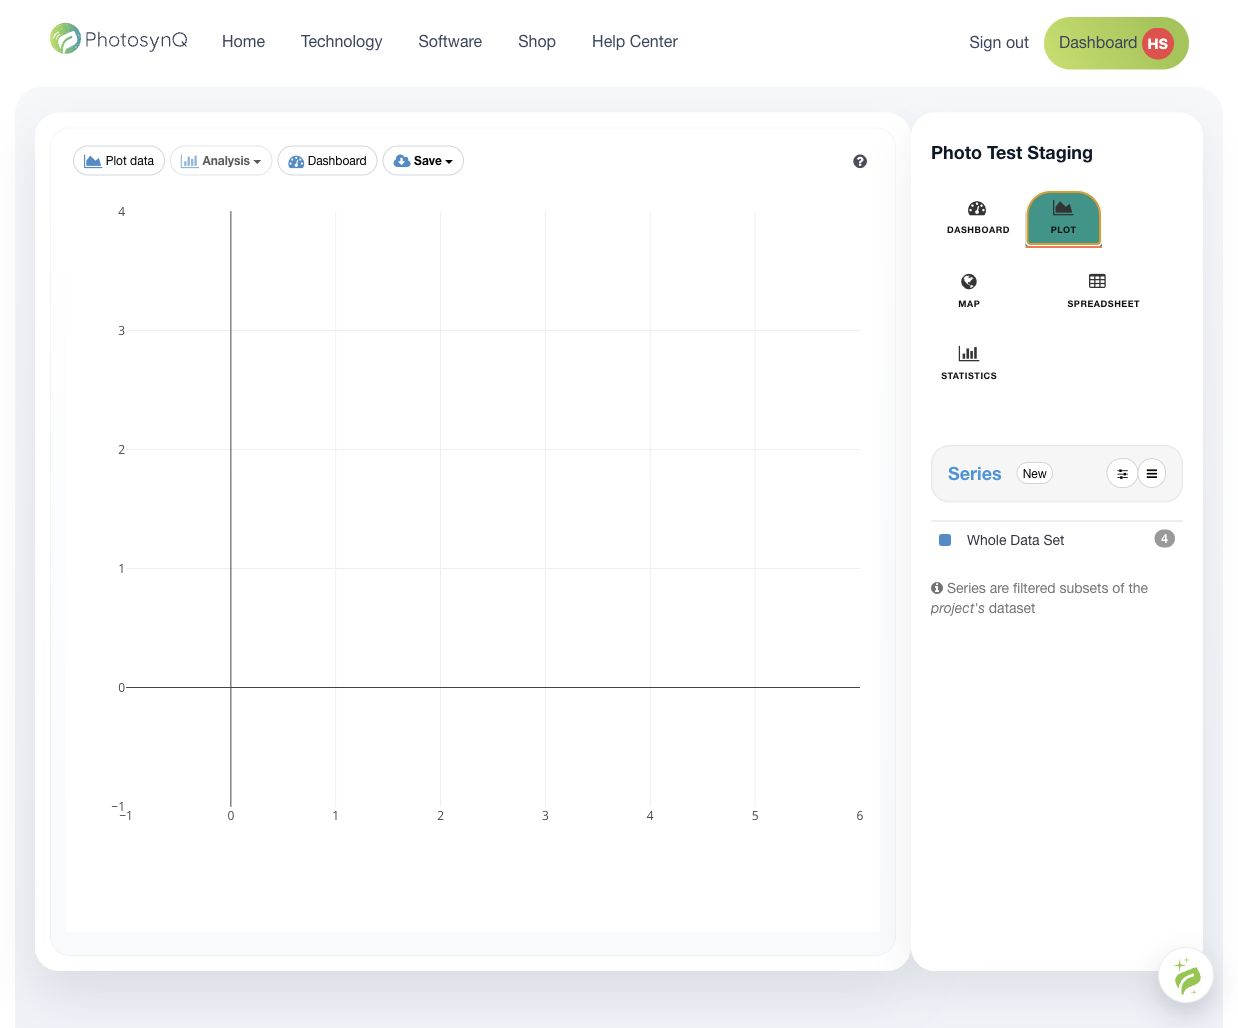1238x1028 pixels.
Task: Create a New series
Action: pos(1034,474)
